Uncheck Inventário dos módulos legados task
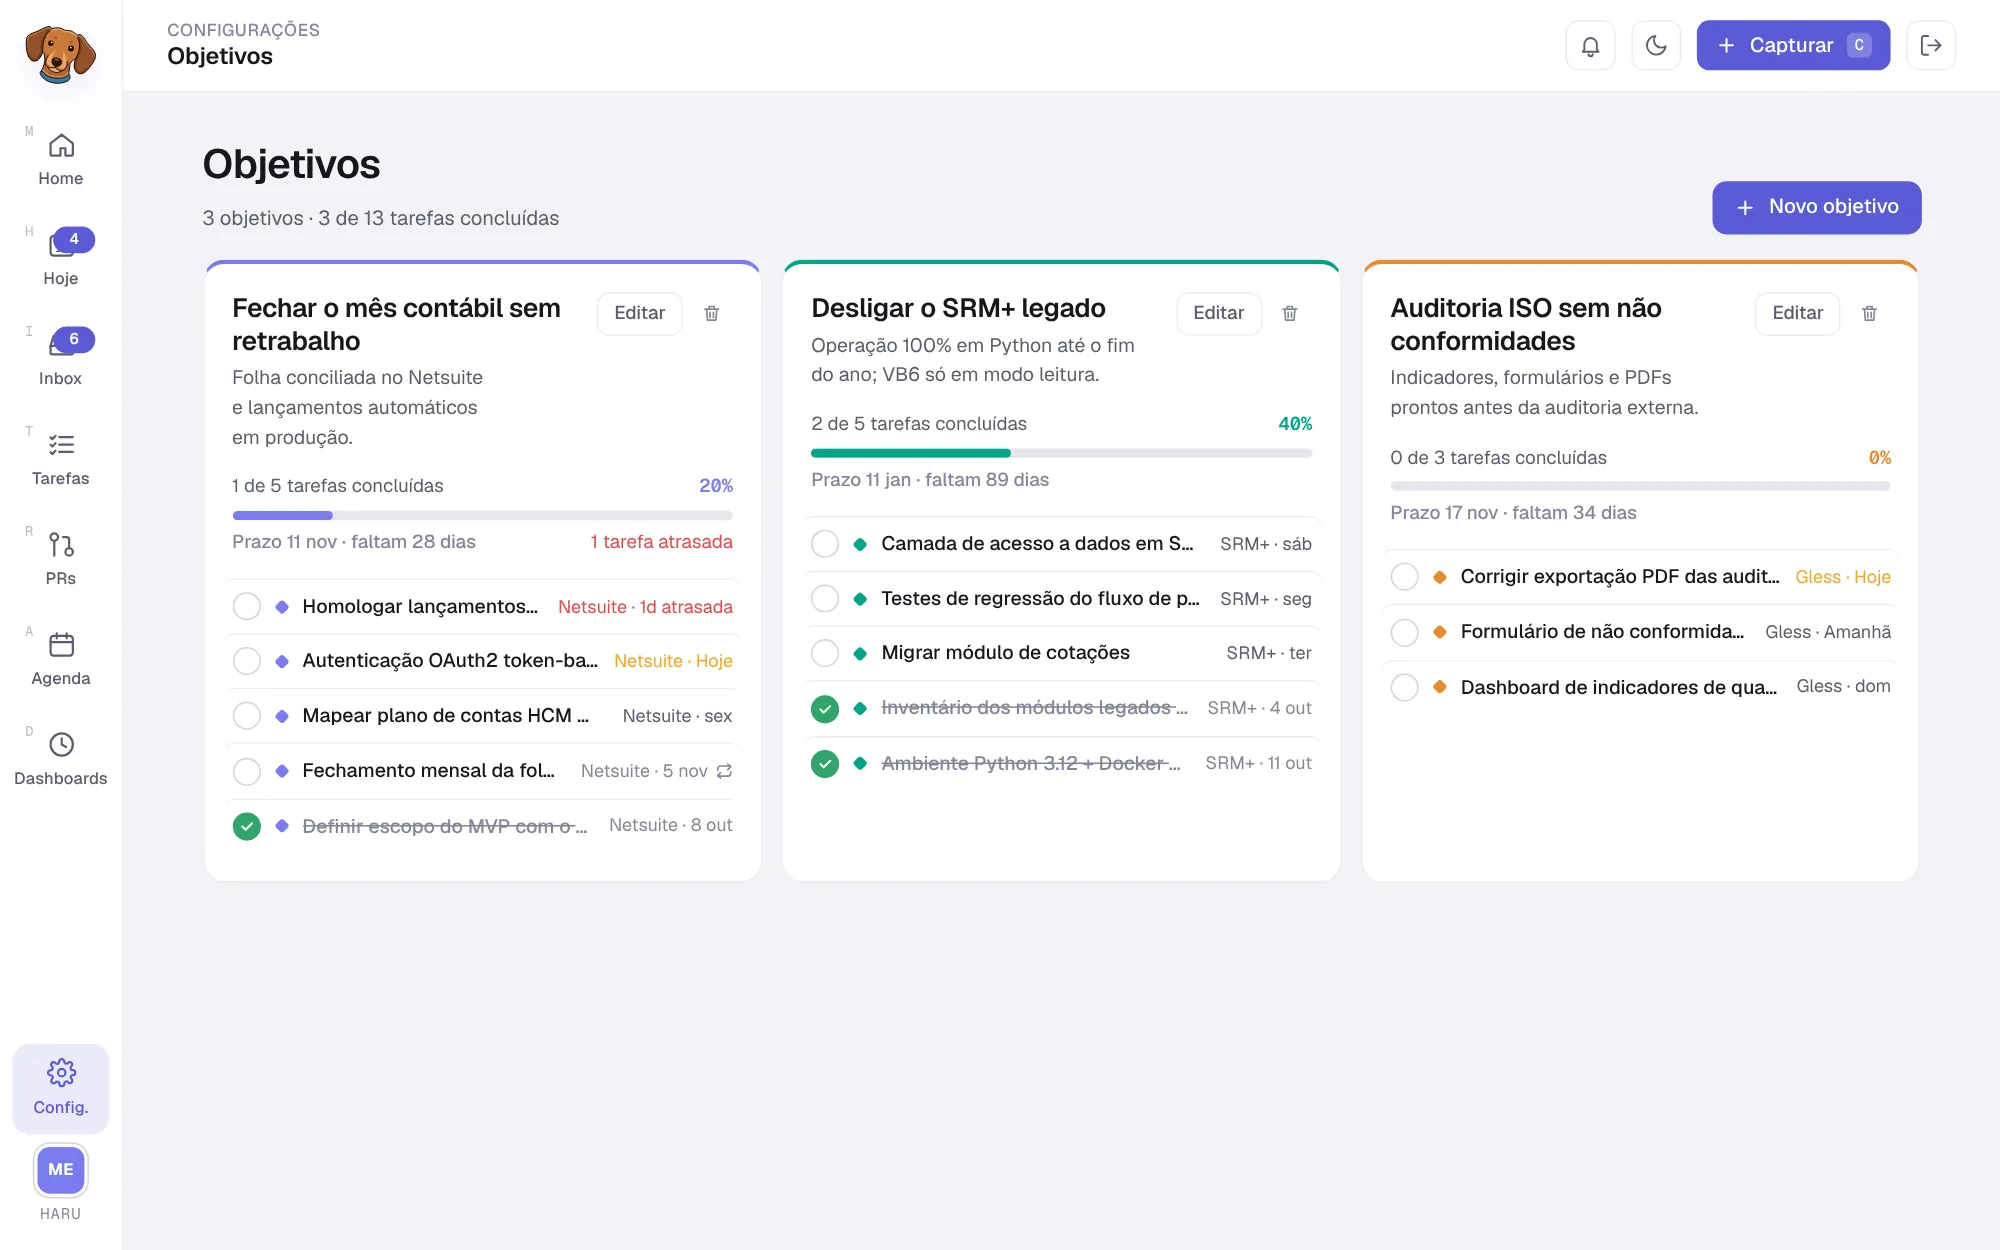Image resolution: width=2000 pixels, height=1250 pixels. point(825,709)
